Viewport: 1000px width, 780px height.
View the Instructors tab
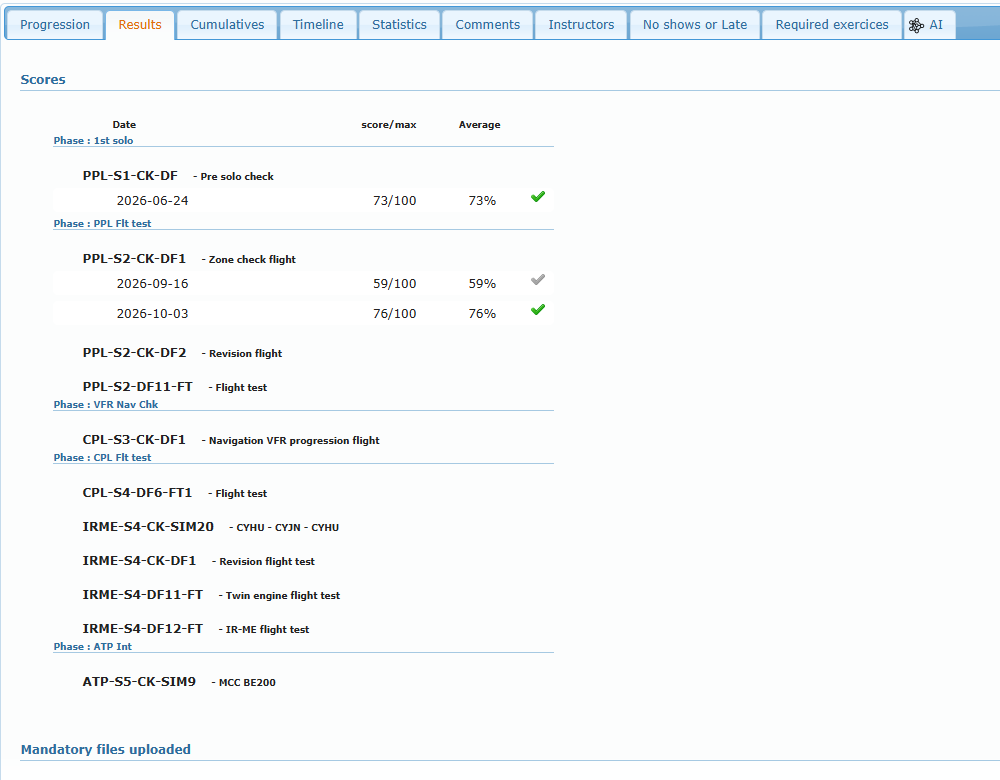tap(581, 25)
